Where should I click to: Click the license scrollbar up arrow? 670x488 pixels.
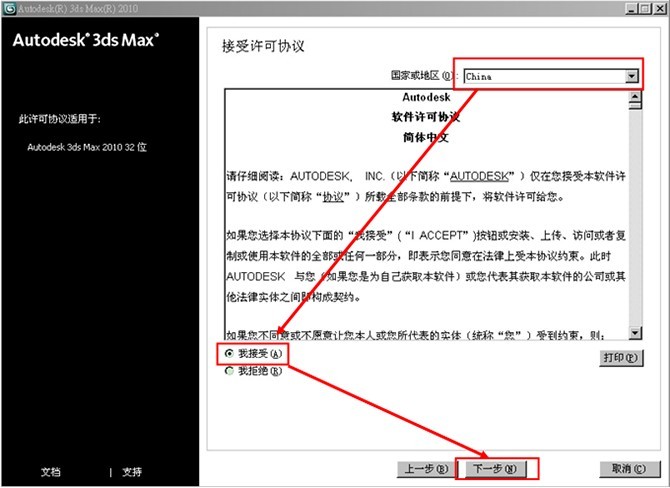[x=635, y=96]
